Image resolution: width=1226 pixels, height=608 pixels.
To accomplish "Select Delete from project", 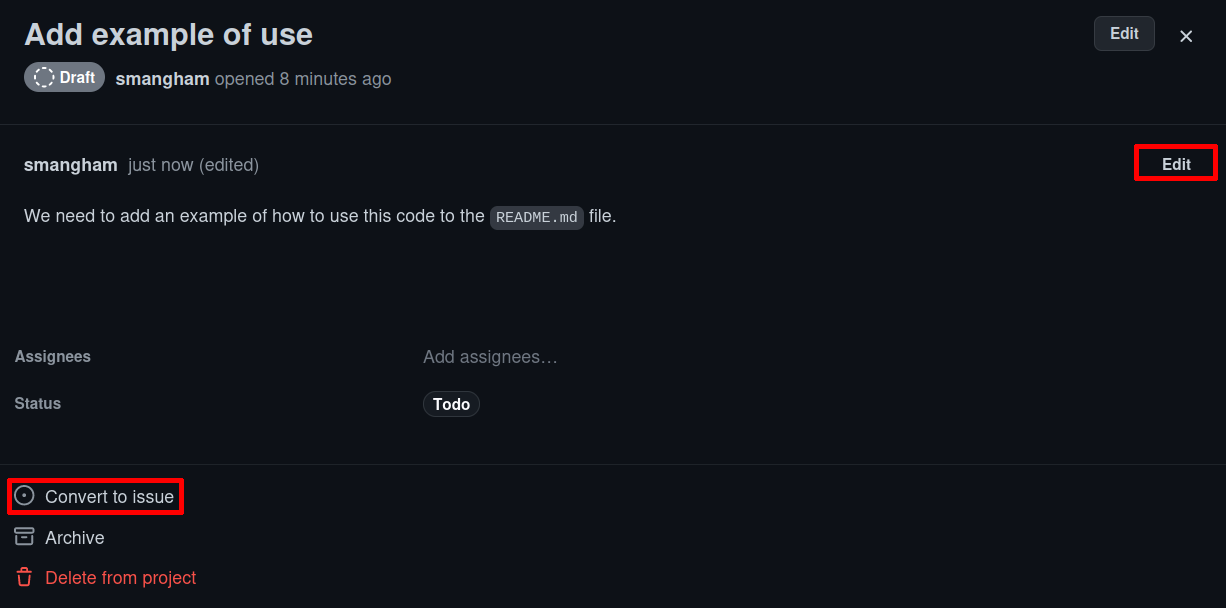I will (120, 577).
